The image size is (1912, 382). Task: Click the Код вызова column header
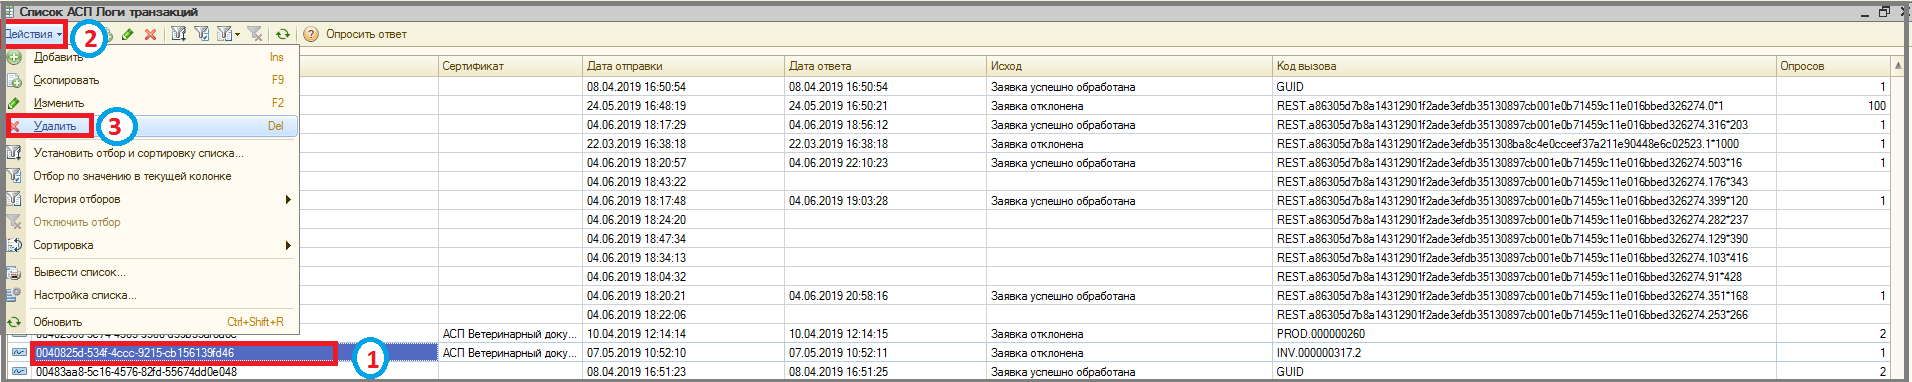(1524, 66)
